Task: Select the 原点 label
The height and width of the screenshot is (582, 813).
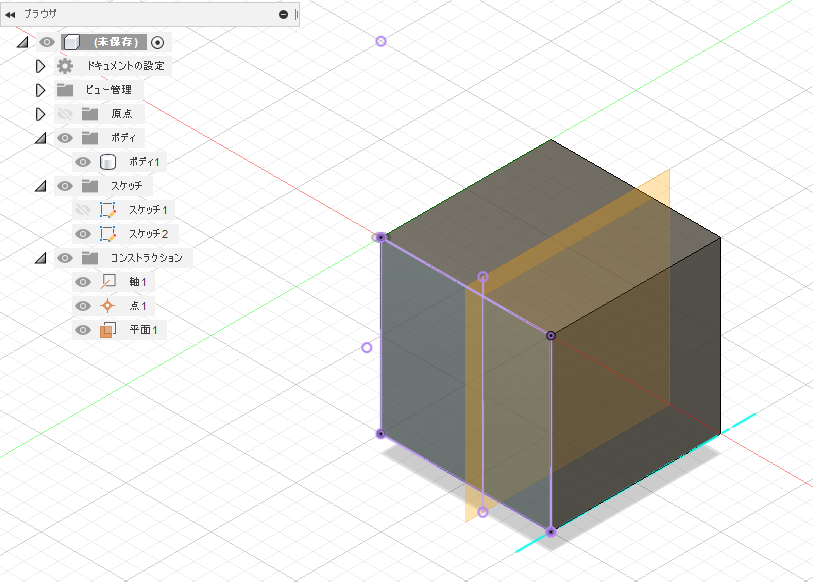Action: (122, 114)
